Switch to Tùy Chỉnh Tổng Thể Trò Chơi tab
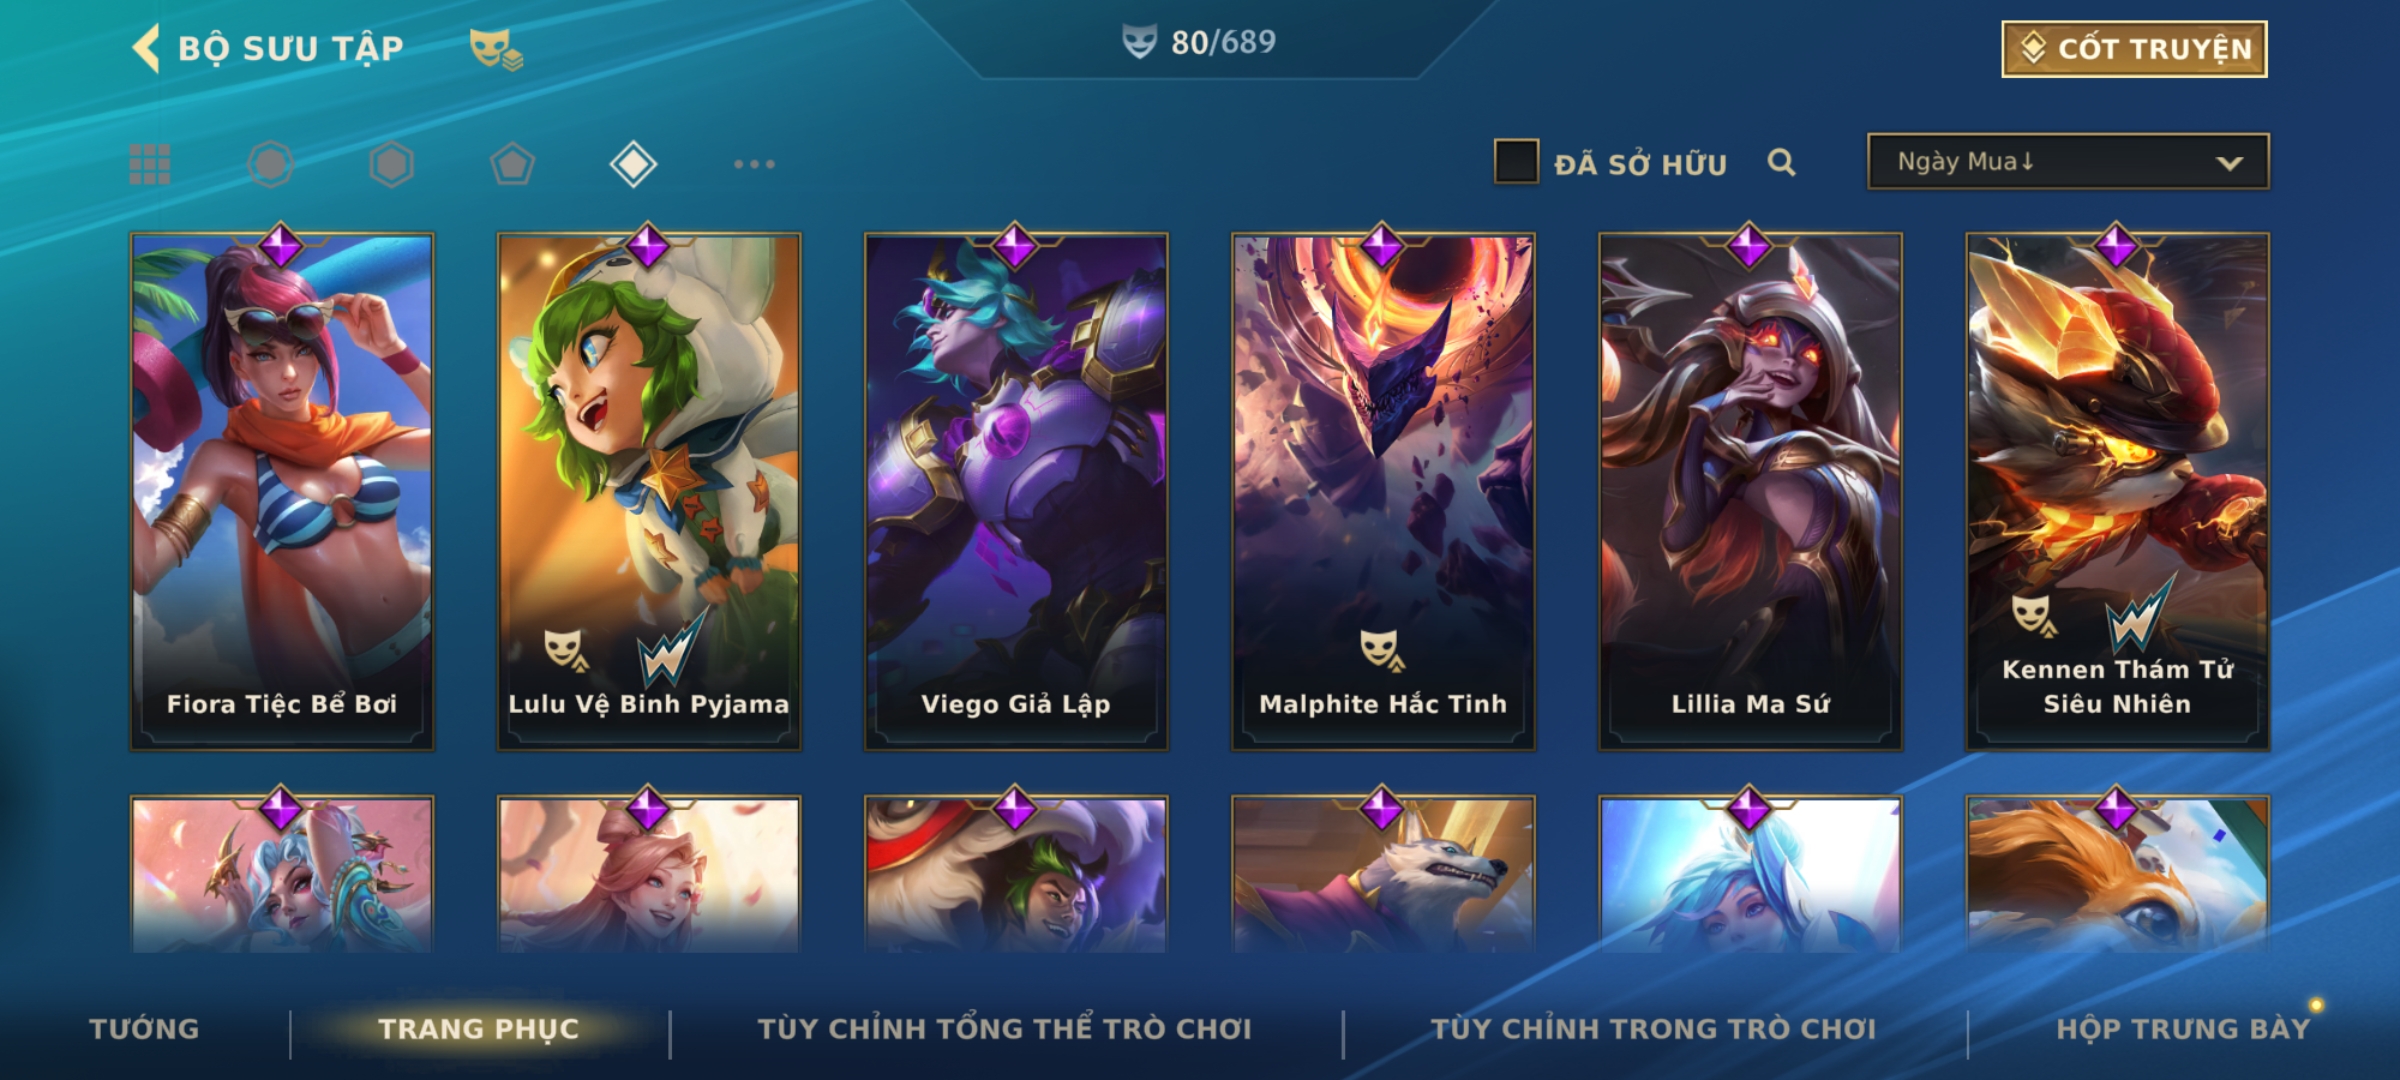 (x=1004, y=1029)
